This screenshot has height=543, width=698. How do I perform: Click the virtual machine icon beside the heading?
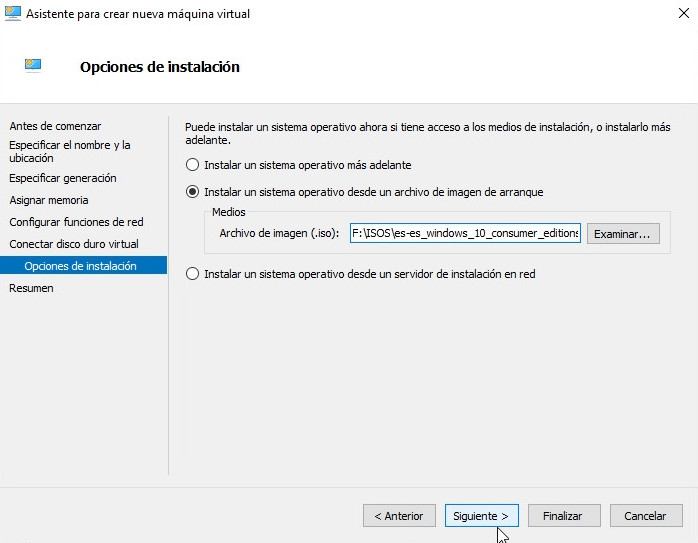click(x=33, y=67)
